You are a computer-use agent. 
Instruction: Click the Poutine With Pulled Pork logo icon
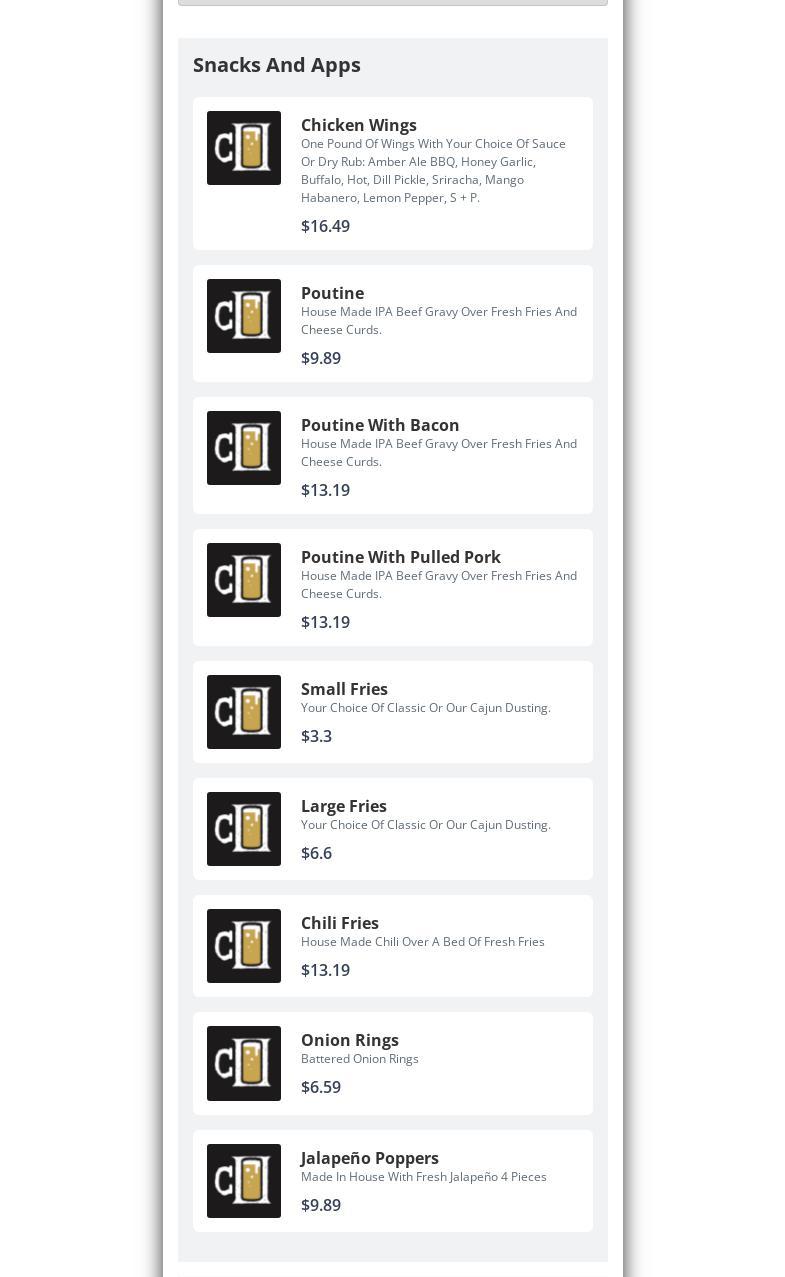click(x=244, y=580)
